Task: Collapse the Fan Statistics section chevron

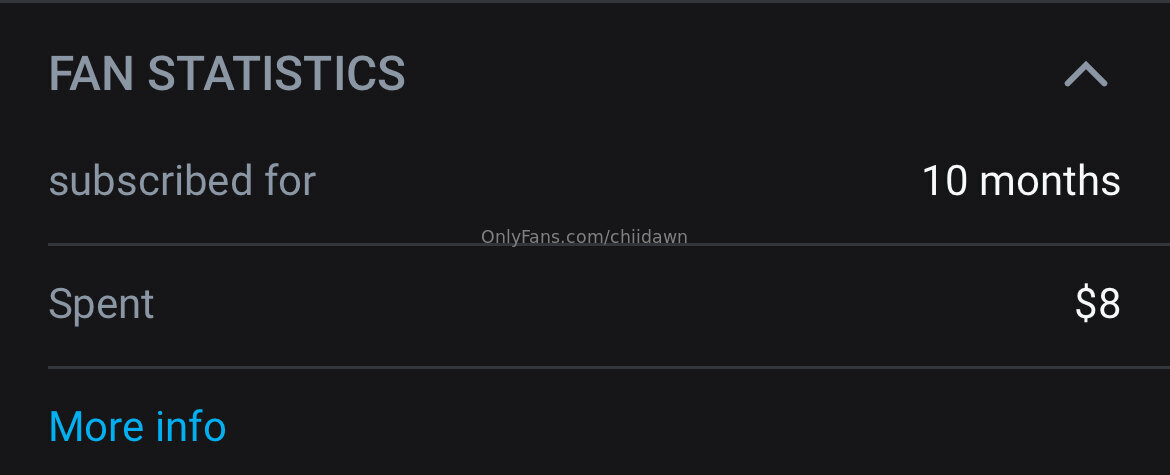Action: 1085,74
